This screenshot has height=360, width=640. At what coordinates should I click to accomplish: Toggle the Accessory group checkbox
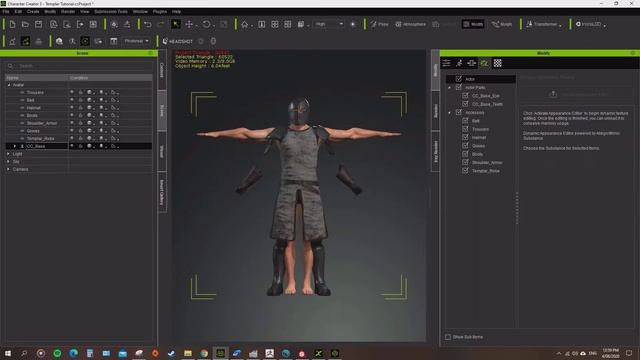(x=459, y=112)
